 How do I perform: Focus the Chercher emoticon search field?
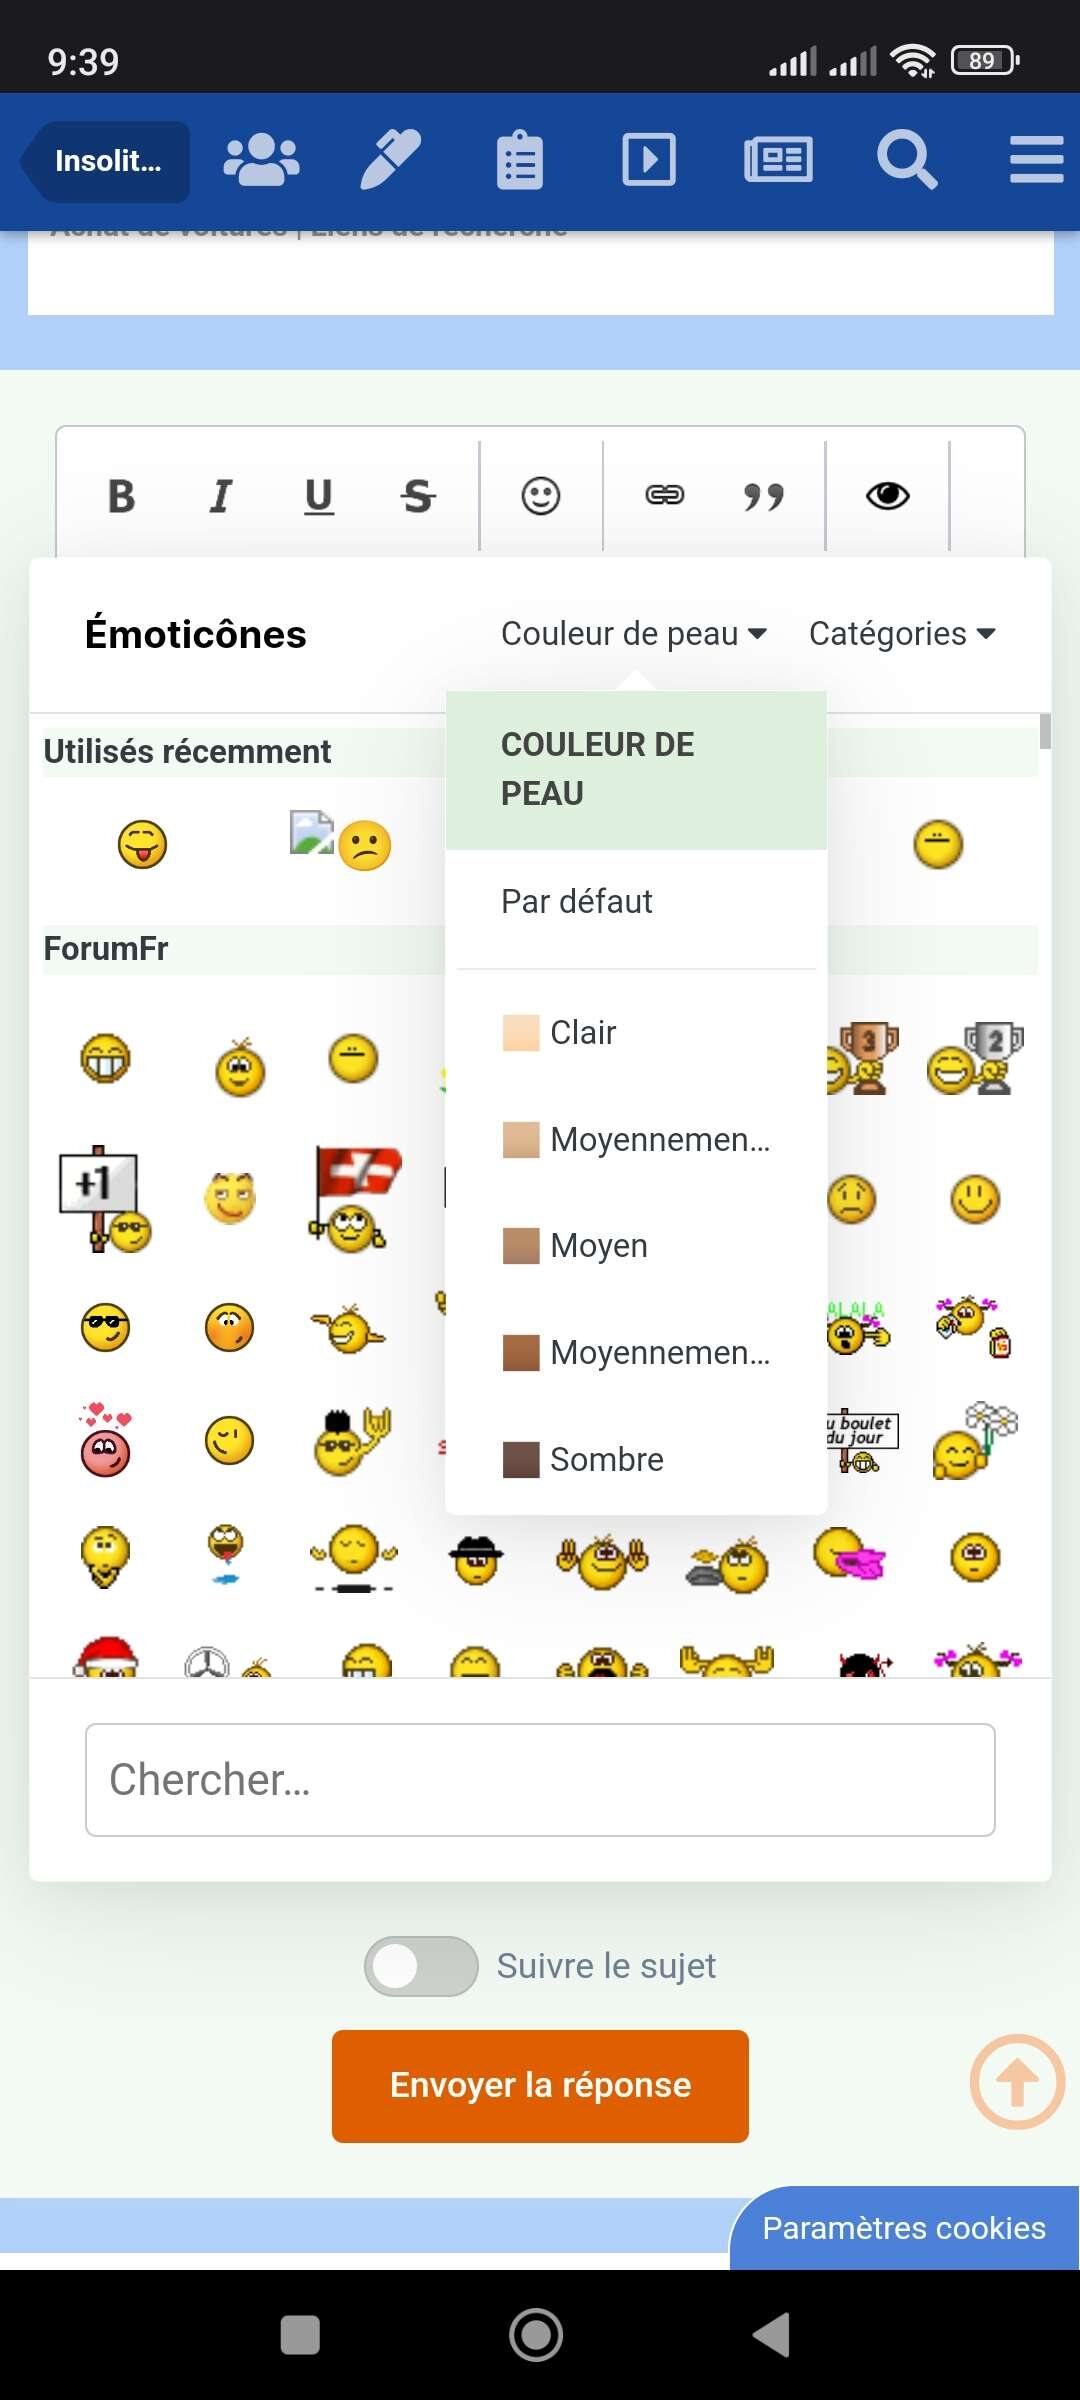coord(540,1780)
